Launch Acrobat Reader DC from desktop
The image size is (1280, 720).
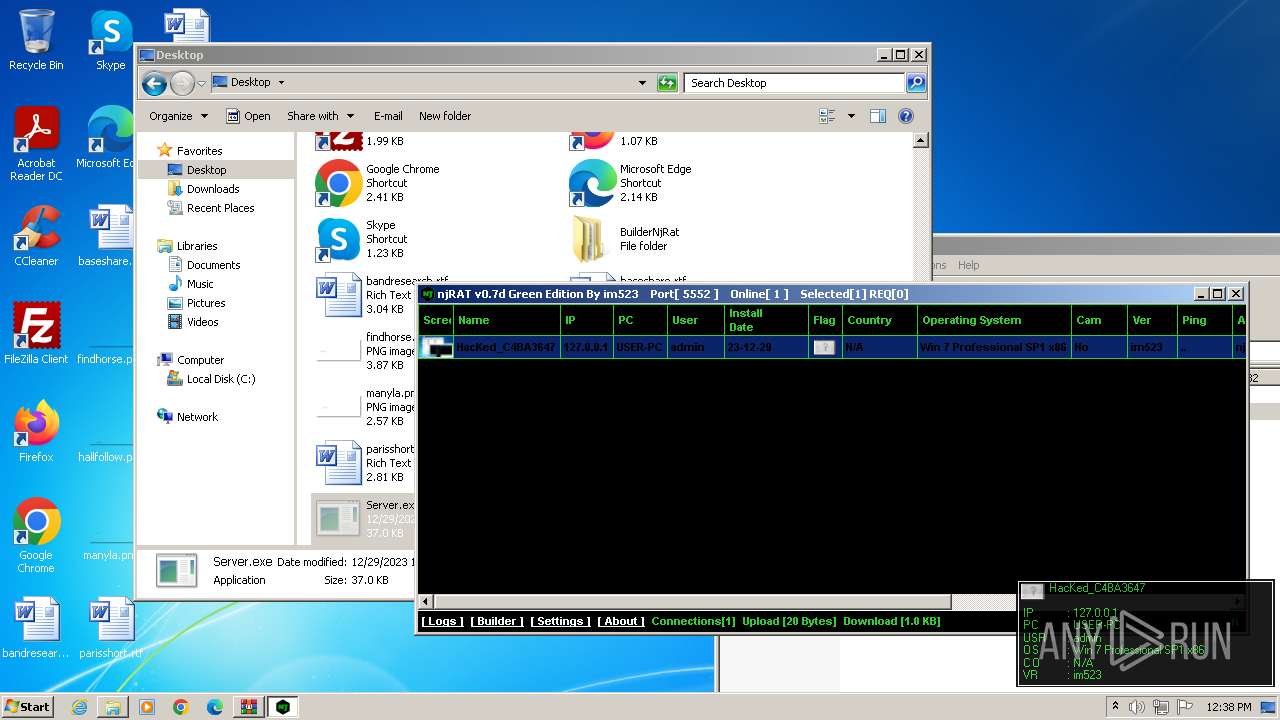[x=36, y=144]
